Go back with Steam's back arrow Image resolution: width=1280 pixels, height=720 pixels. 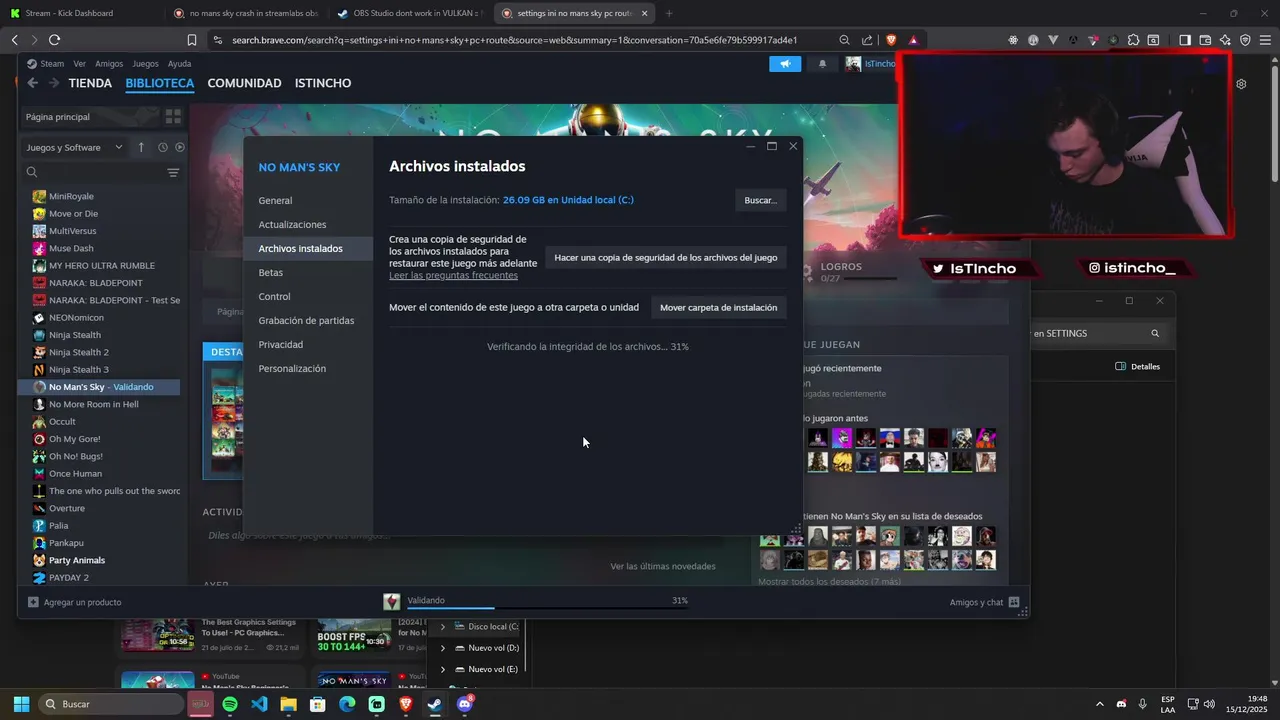[x=32, y=83]
